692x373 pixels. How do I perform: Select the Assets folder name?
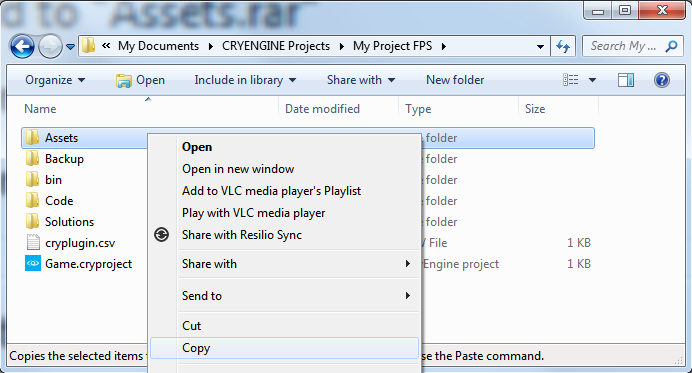[61, 138]
